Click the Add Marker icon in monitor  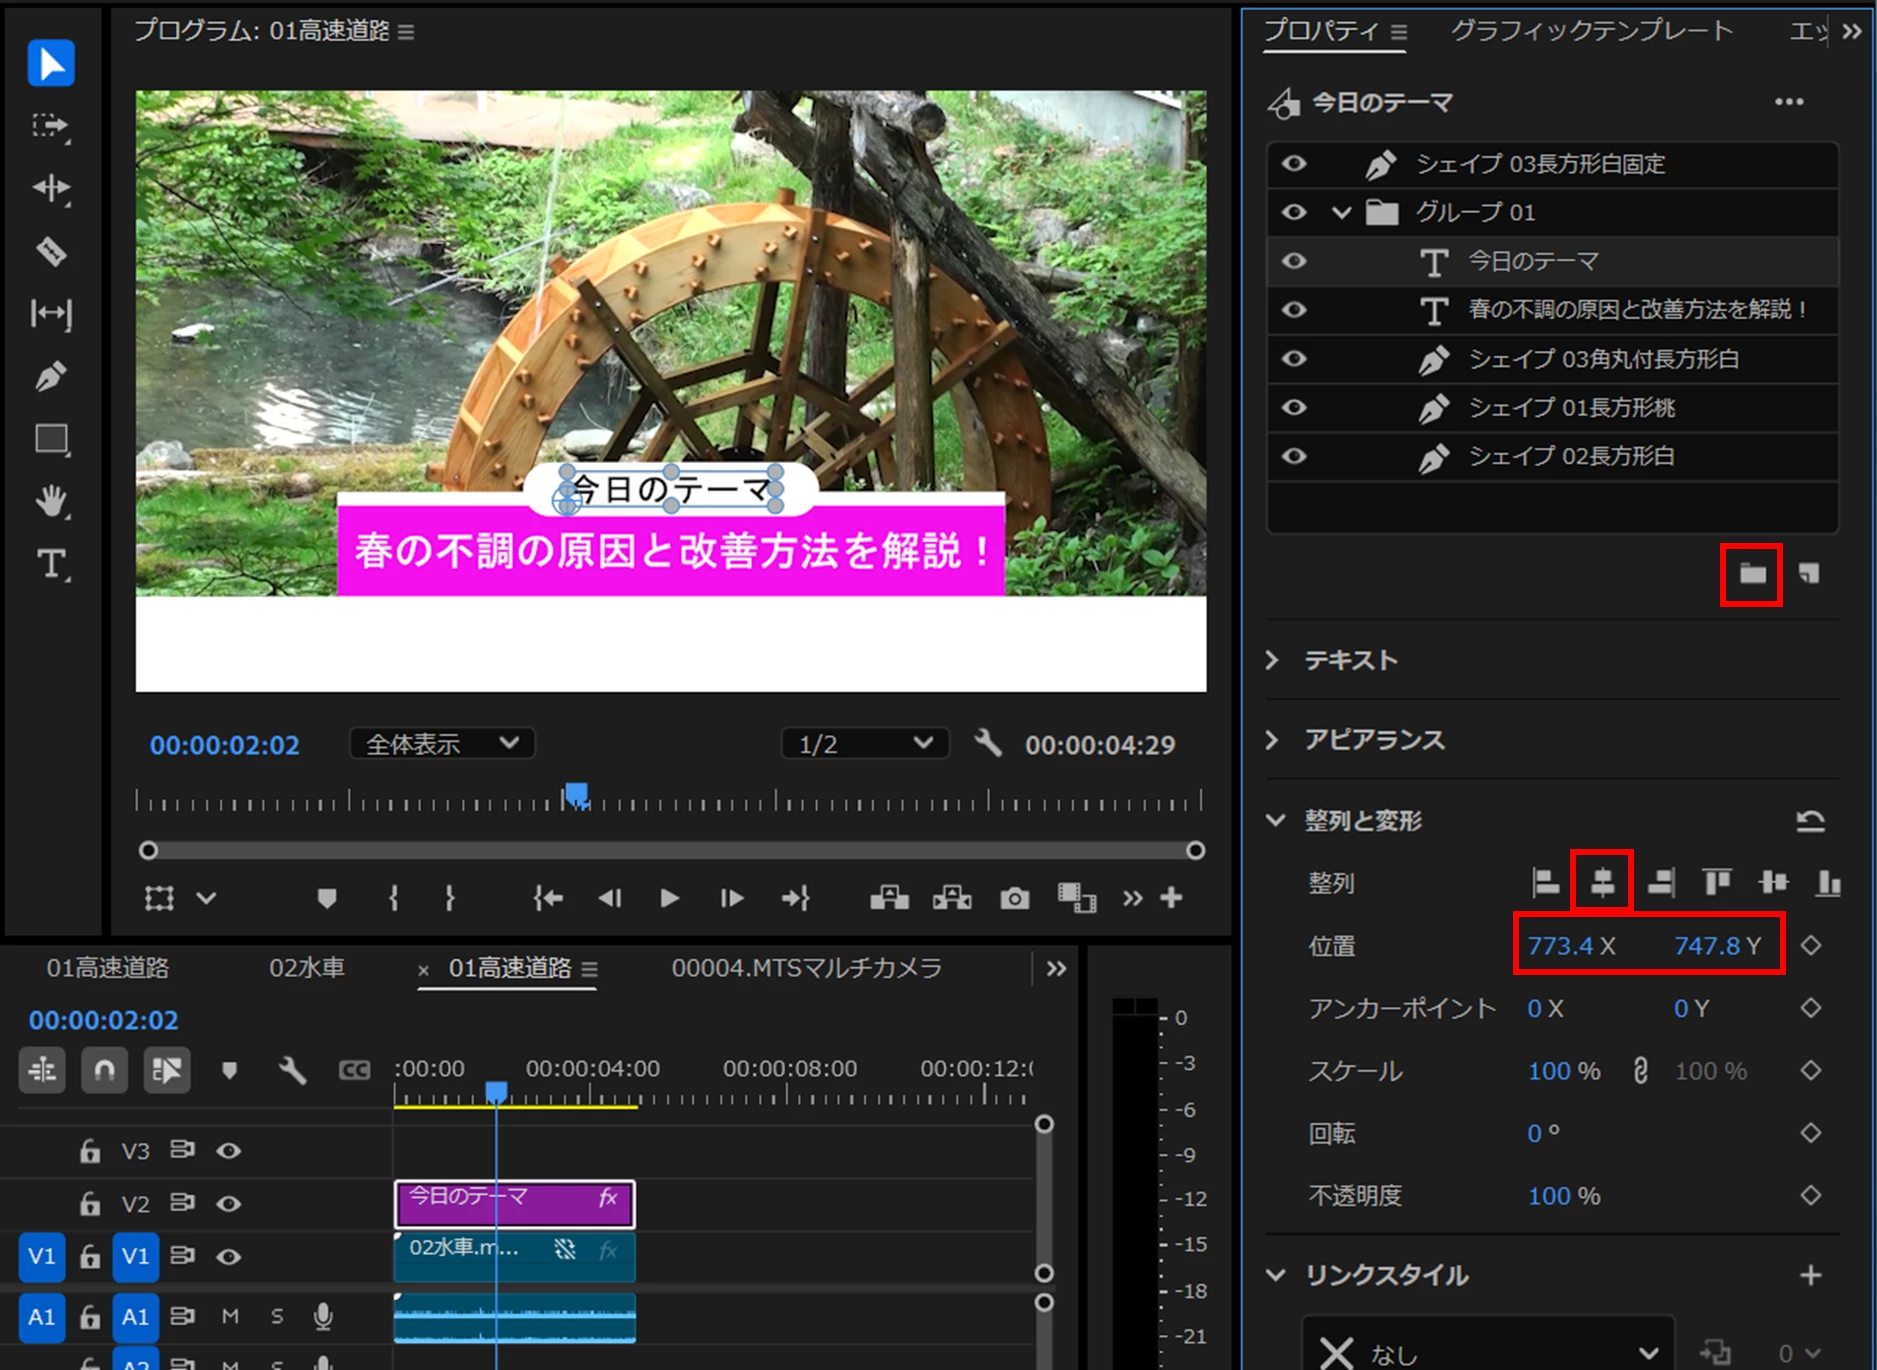tap(326, 898)
